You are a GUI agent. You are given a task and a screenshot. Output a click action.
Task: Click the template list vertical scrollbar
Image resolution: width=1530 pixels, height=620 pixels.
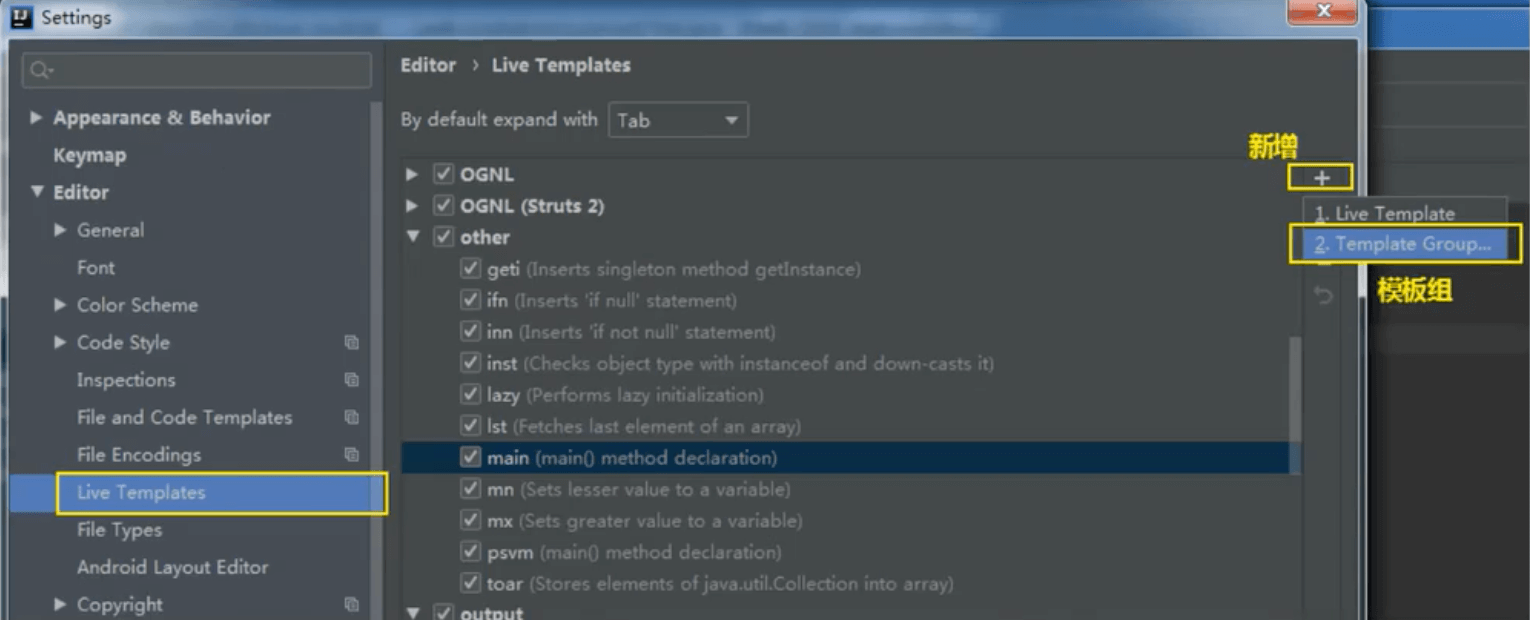pyautogui.click(x=1295, y=390)
